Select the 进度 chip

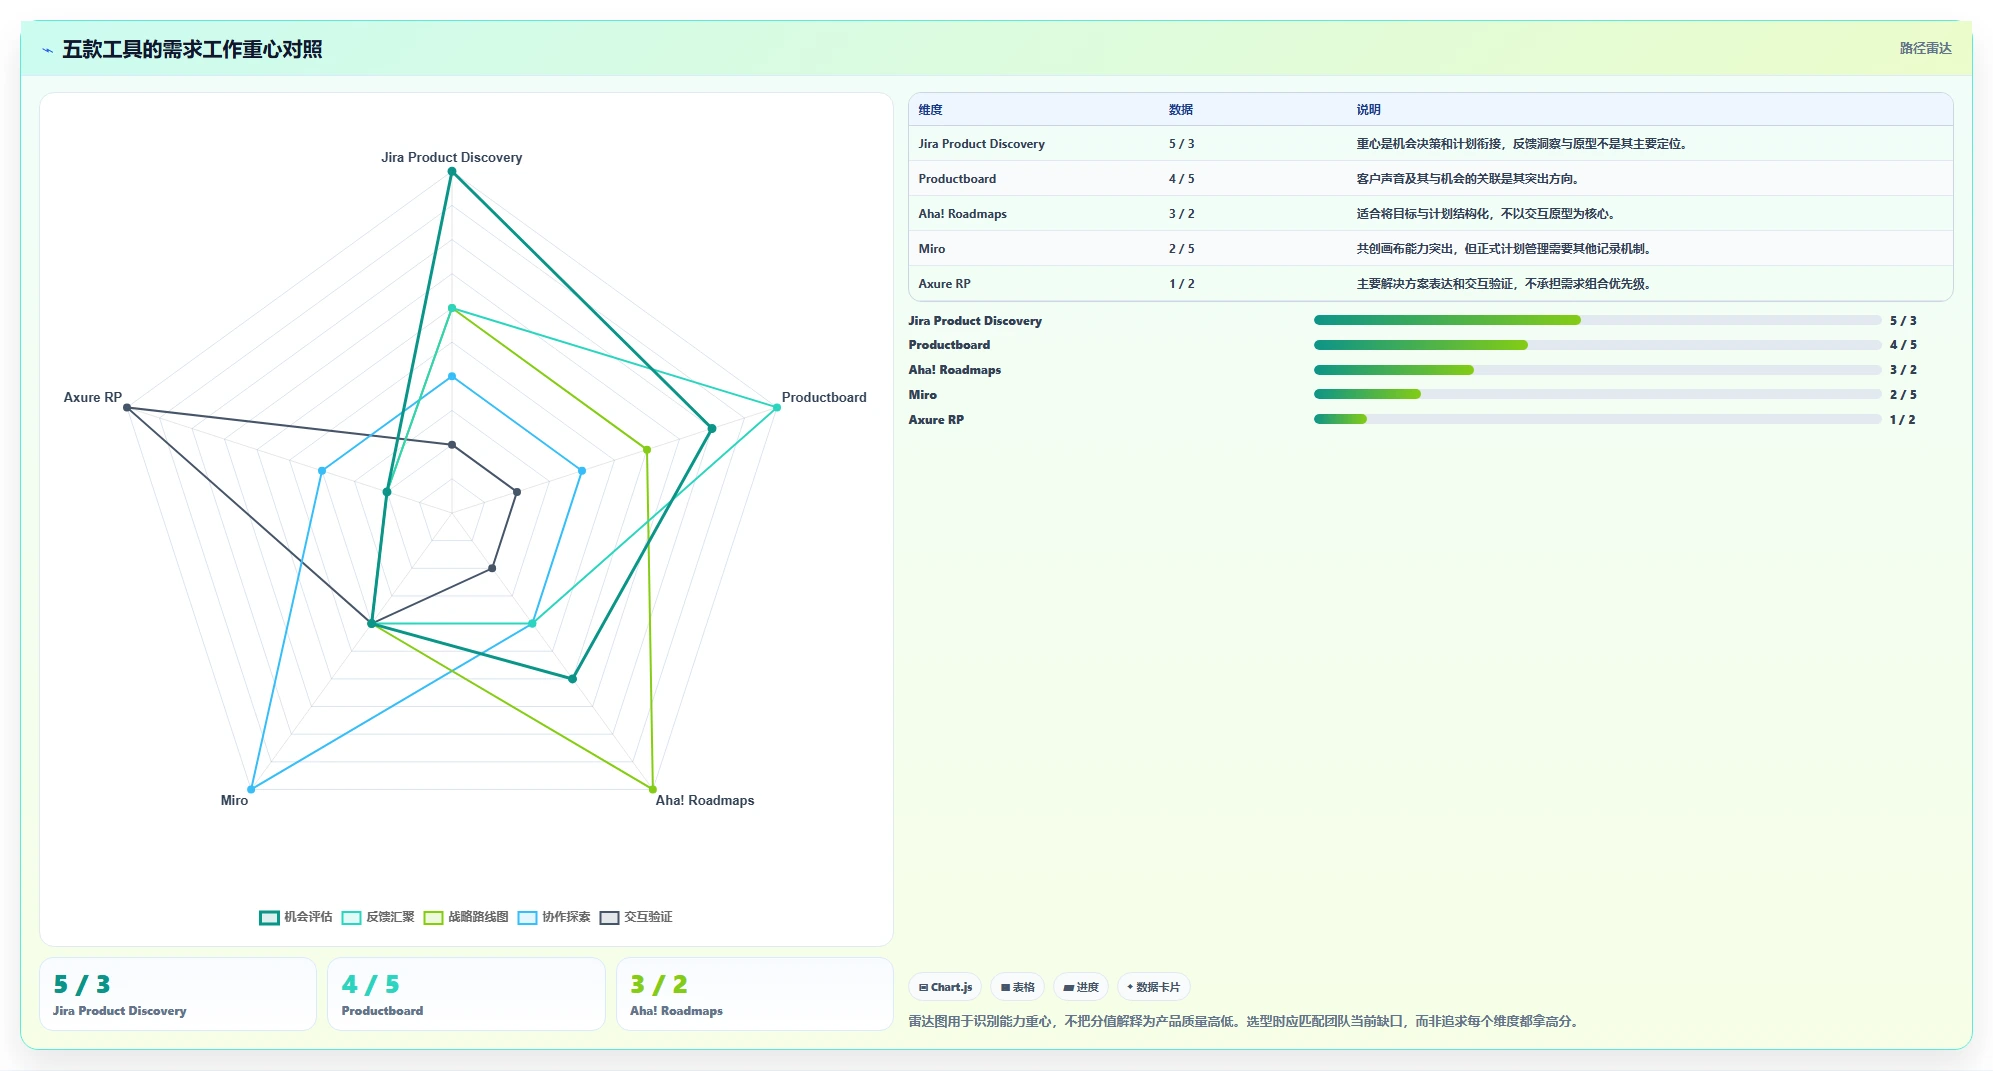coord(1081,987)
